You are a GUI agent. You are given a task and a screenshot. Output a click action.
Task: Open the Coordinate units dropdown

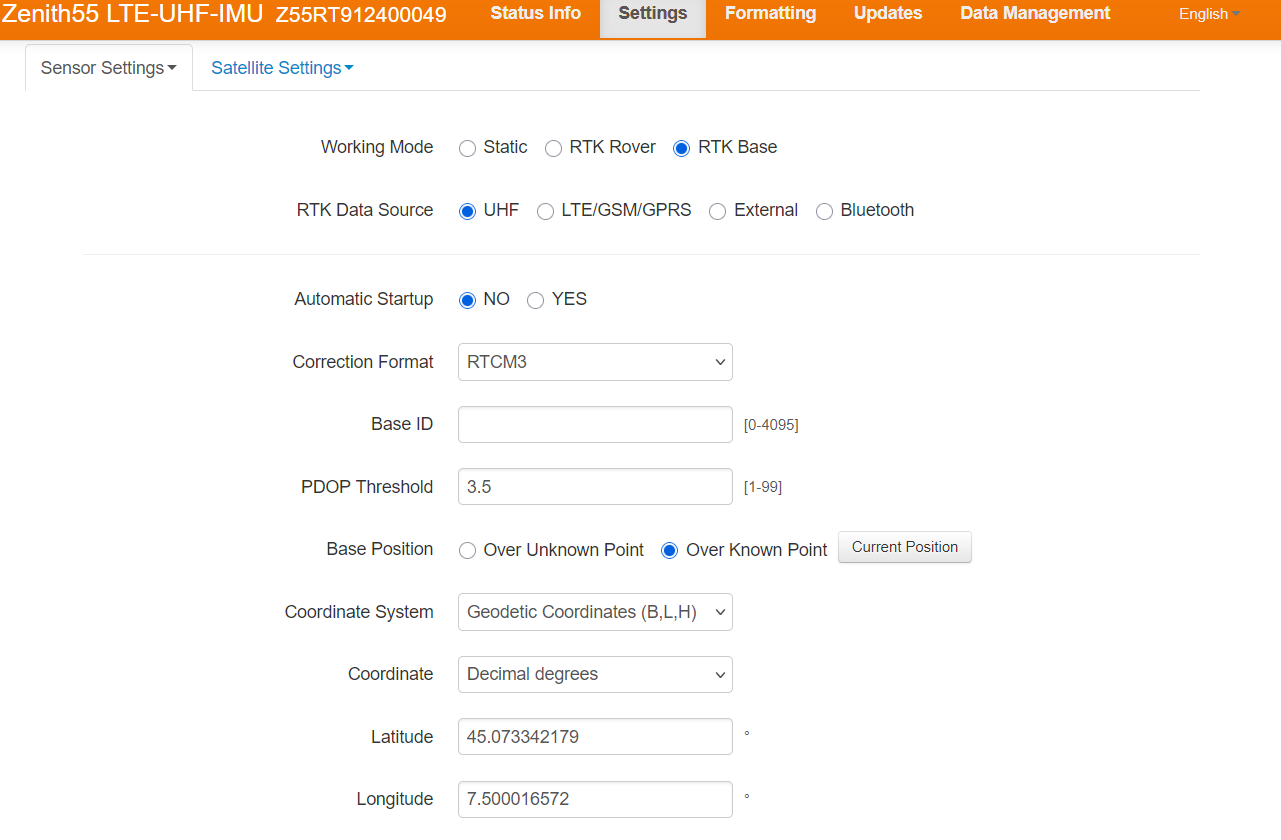(595, 674)
